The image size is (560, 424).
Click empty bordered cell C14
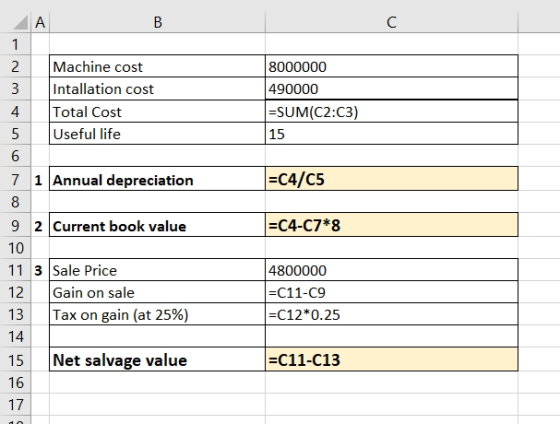(391, 336)
